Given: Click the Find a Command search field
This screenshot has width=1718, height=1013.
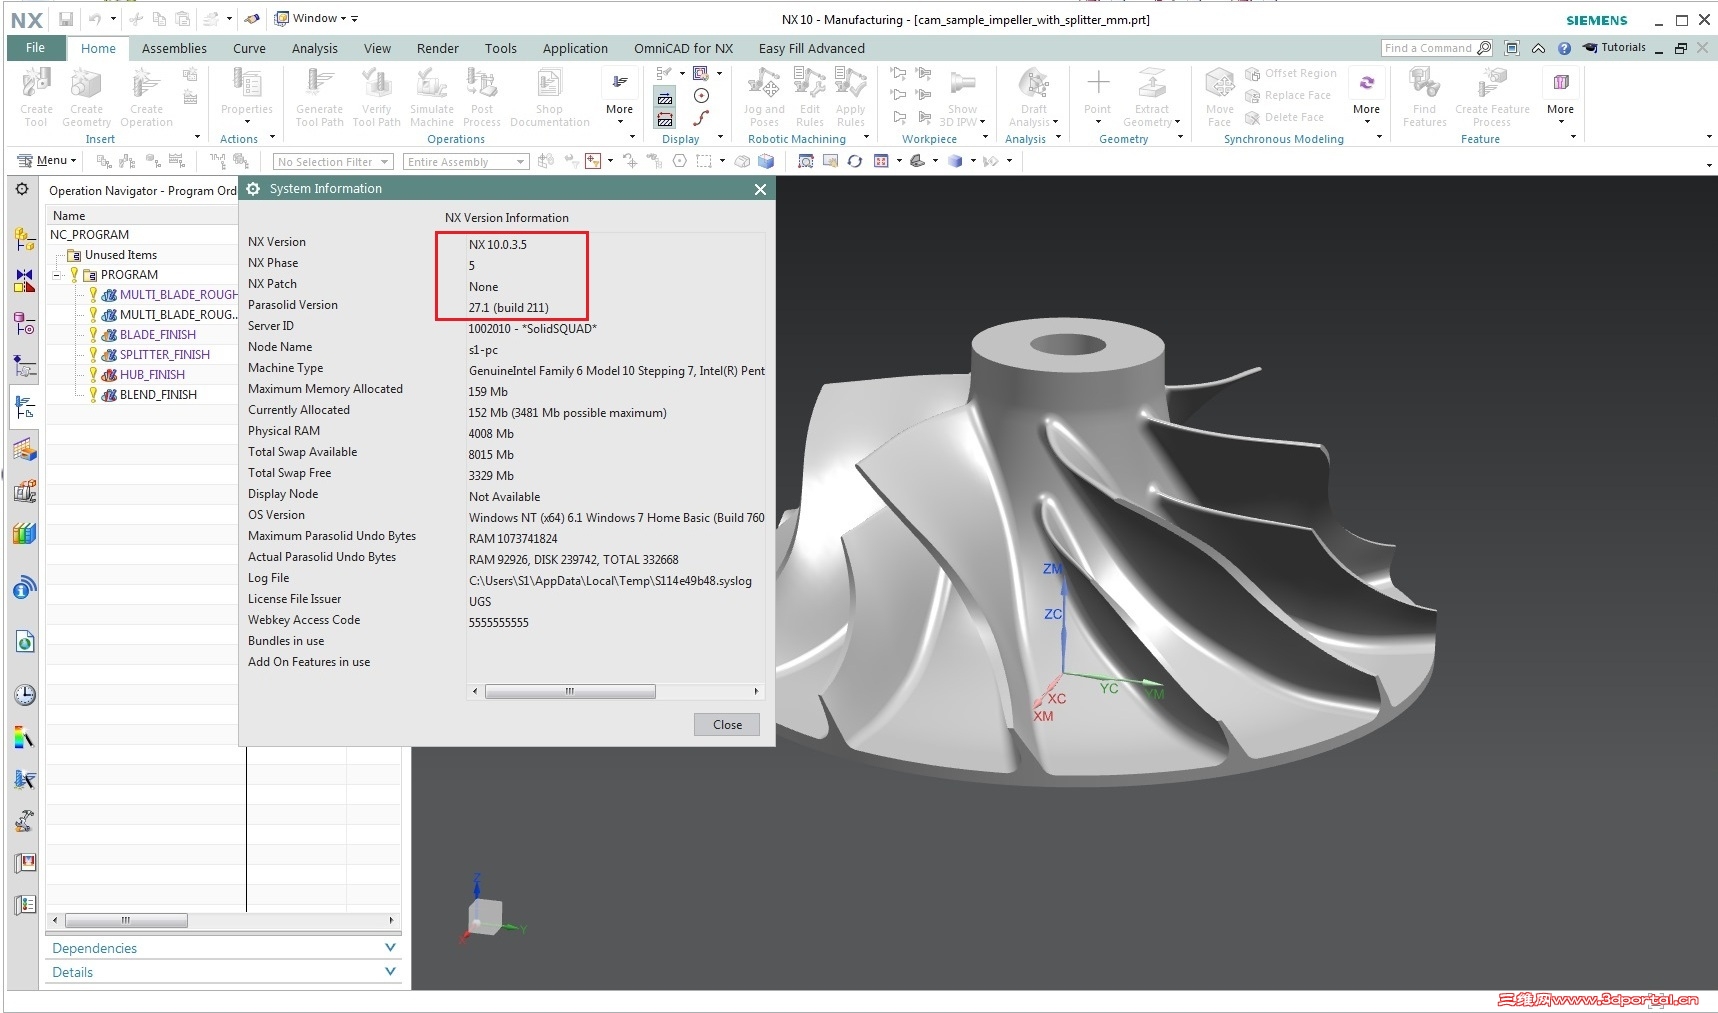Looking at the screenshot, I should pyautogui.click(x=1437, y=48).
